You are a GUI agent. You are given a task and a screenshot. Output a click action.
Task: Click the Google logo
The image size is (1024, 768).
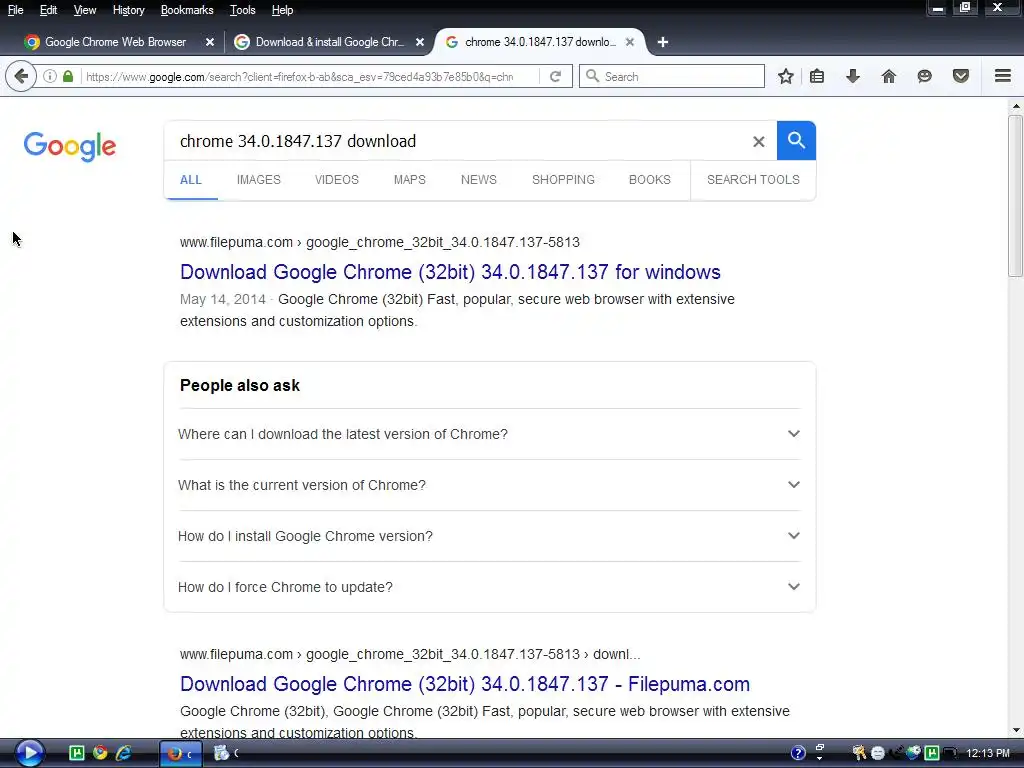[x=70, y=146]
